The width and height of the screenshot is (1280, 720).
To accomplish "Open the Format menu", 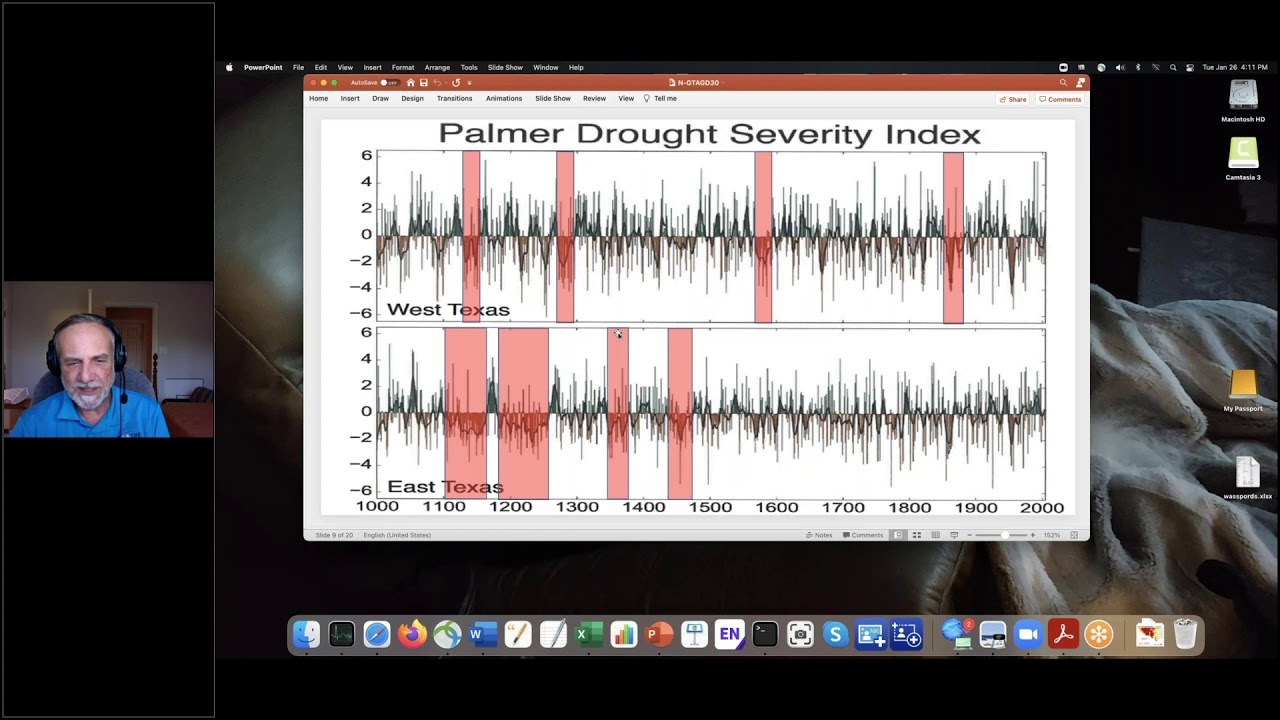I will [x=403, y=67].
